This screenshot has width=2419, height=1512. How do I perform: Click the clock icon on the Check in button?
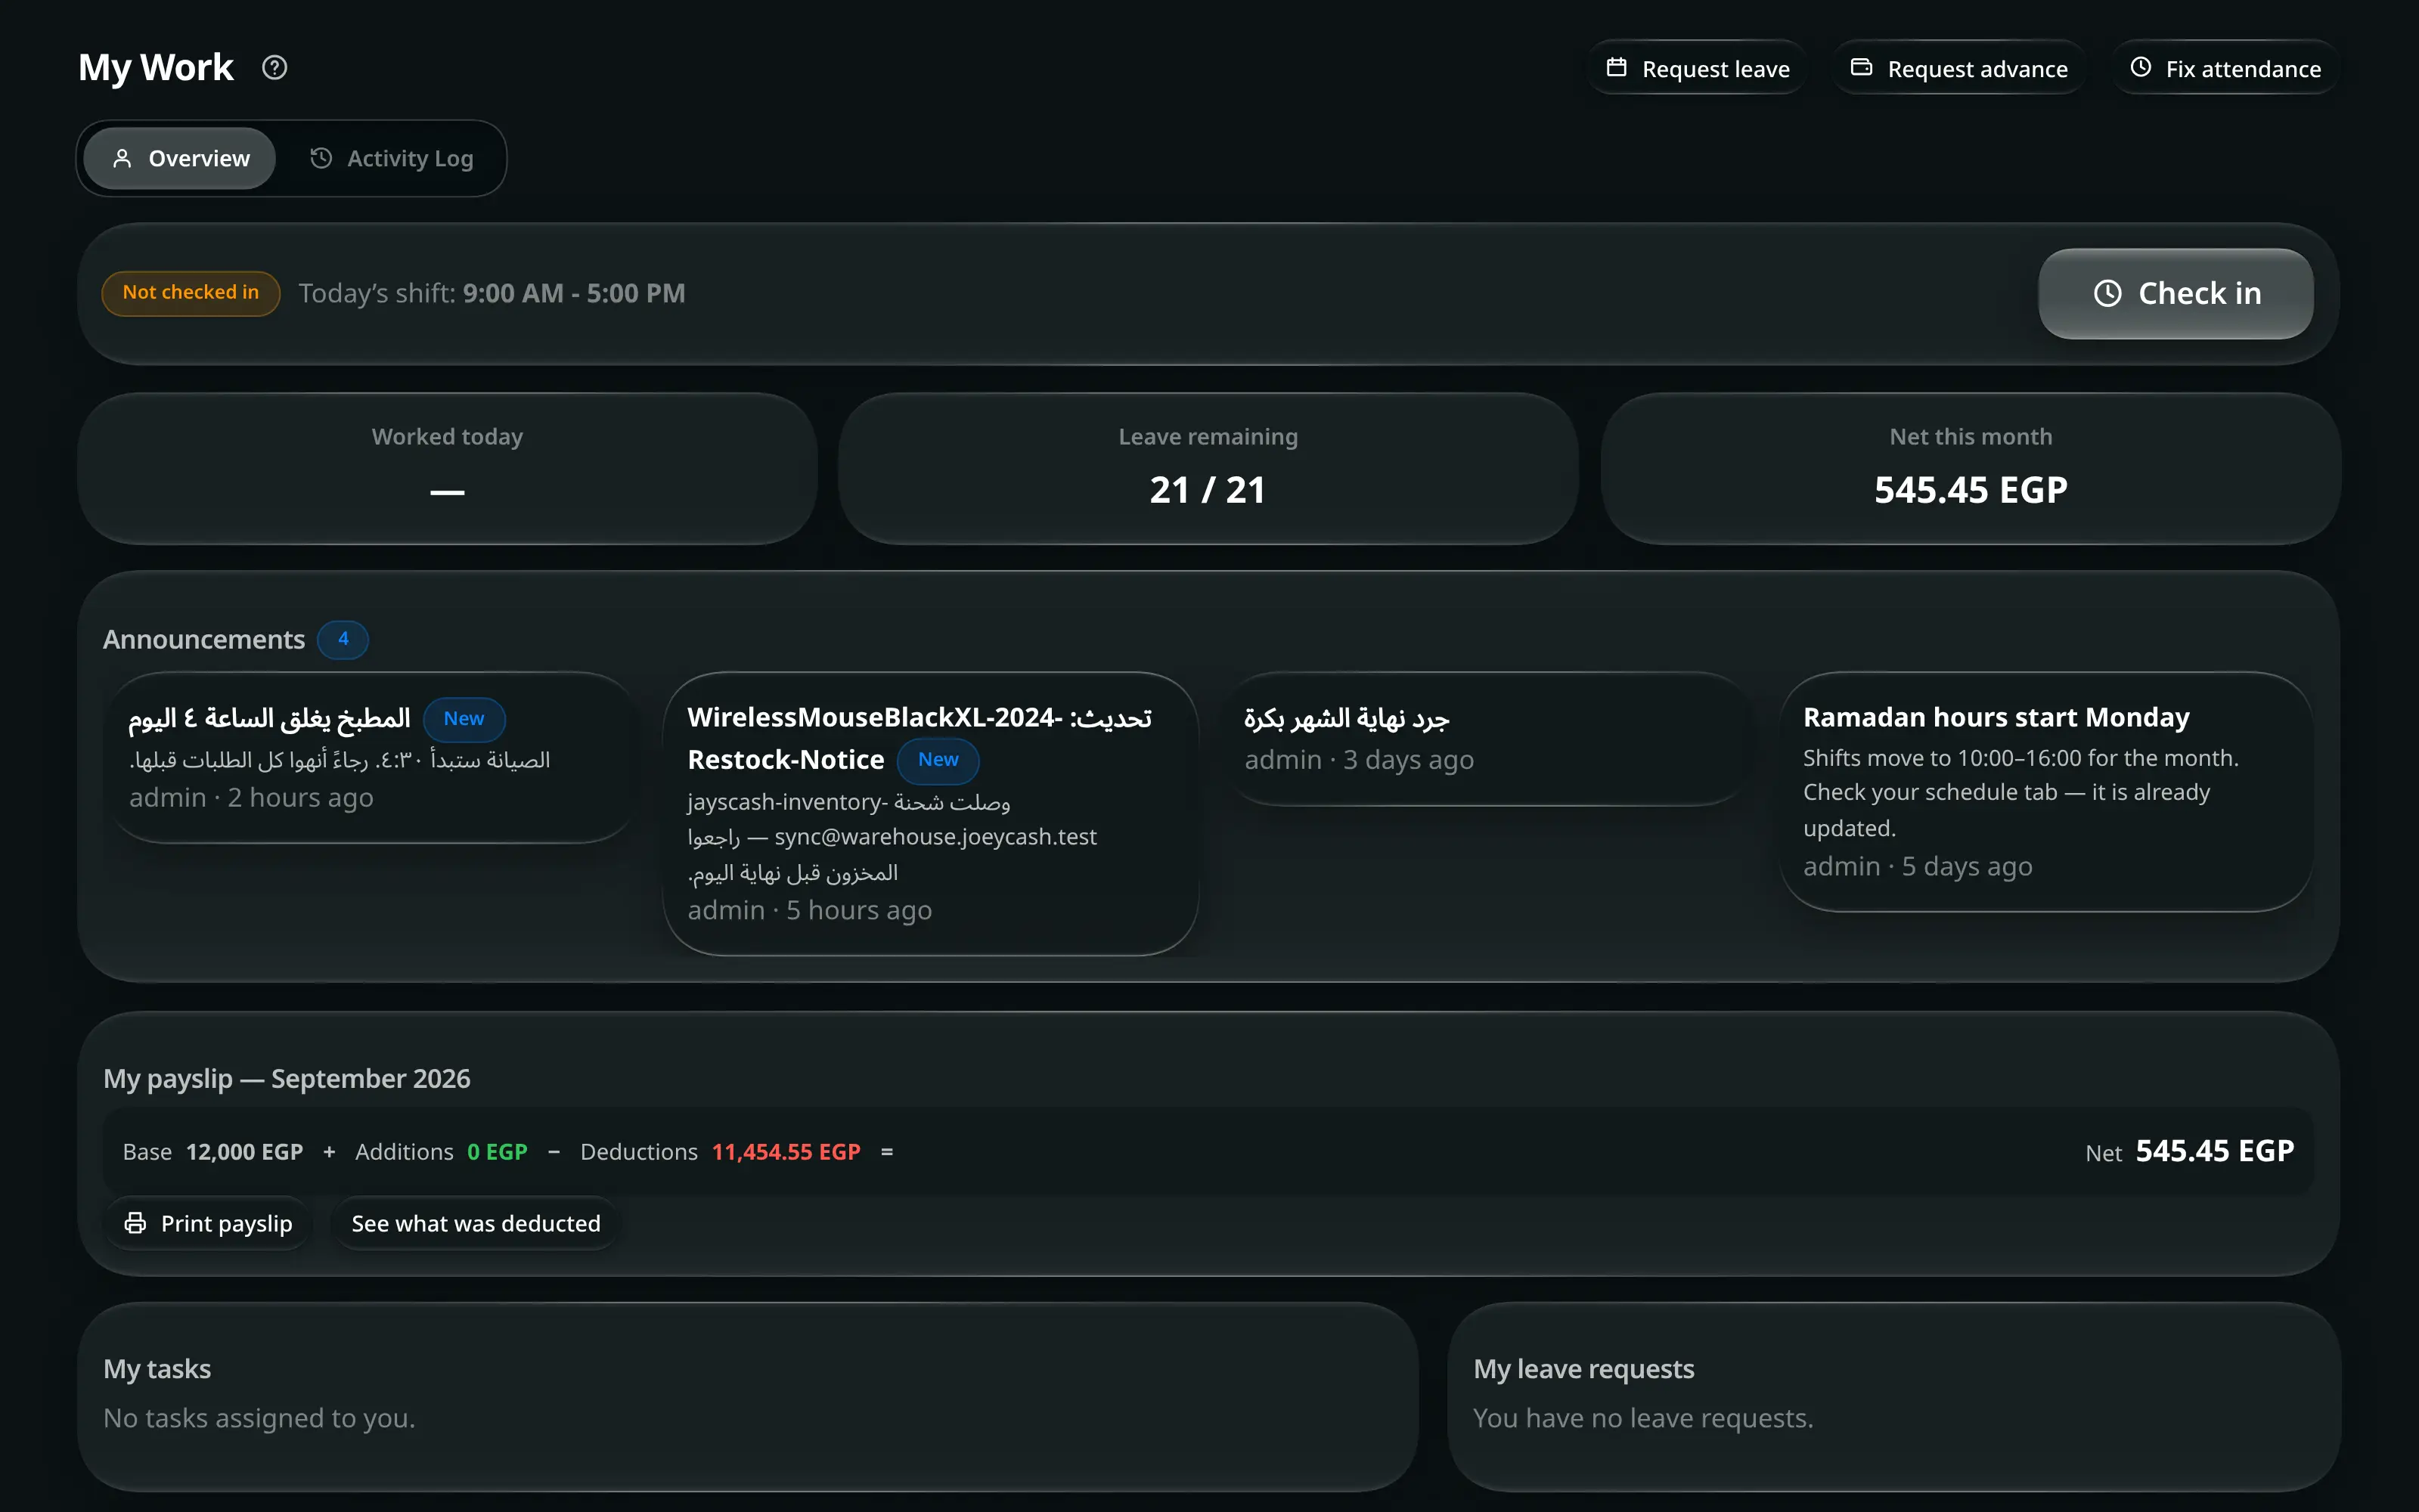[x=2107, y=293]
